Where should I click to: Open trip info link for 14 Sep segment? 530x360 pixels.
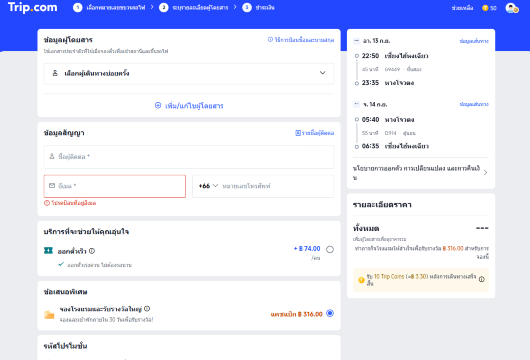474,104
